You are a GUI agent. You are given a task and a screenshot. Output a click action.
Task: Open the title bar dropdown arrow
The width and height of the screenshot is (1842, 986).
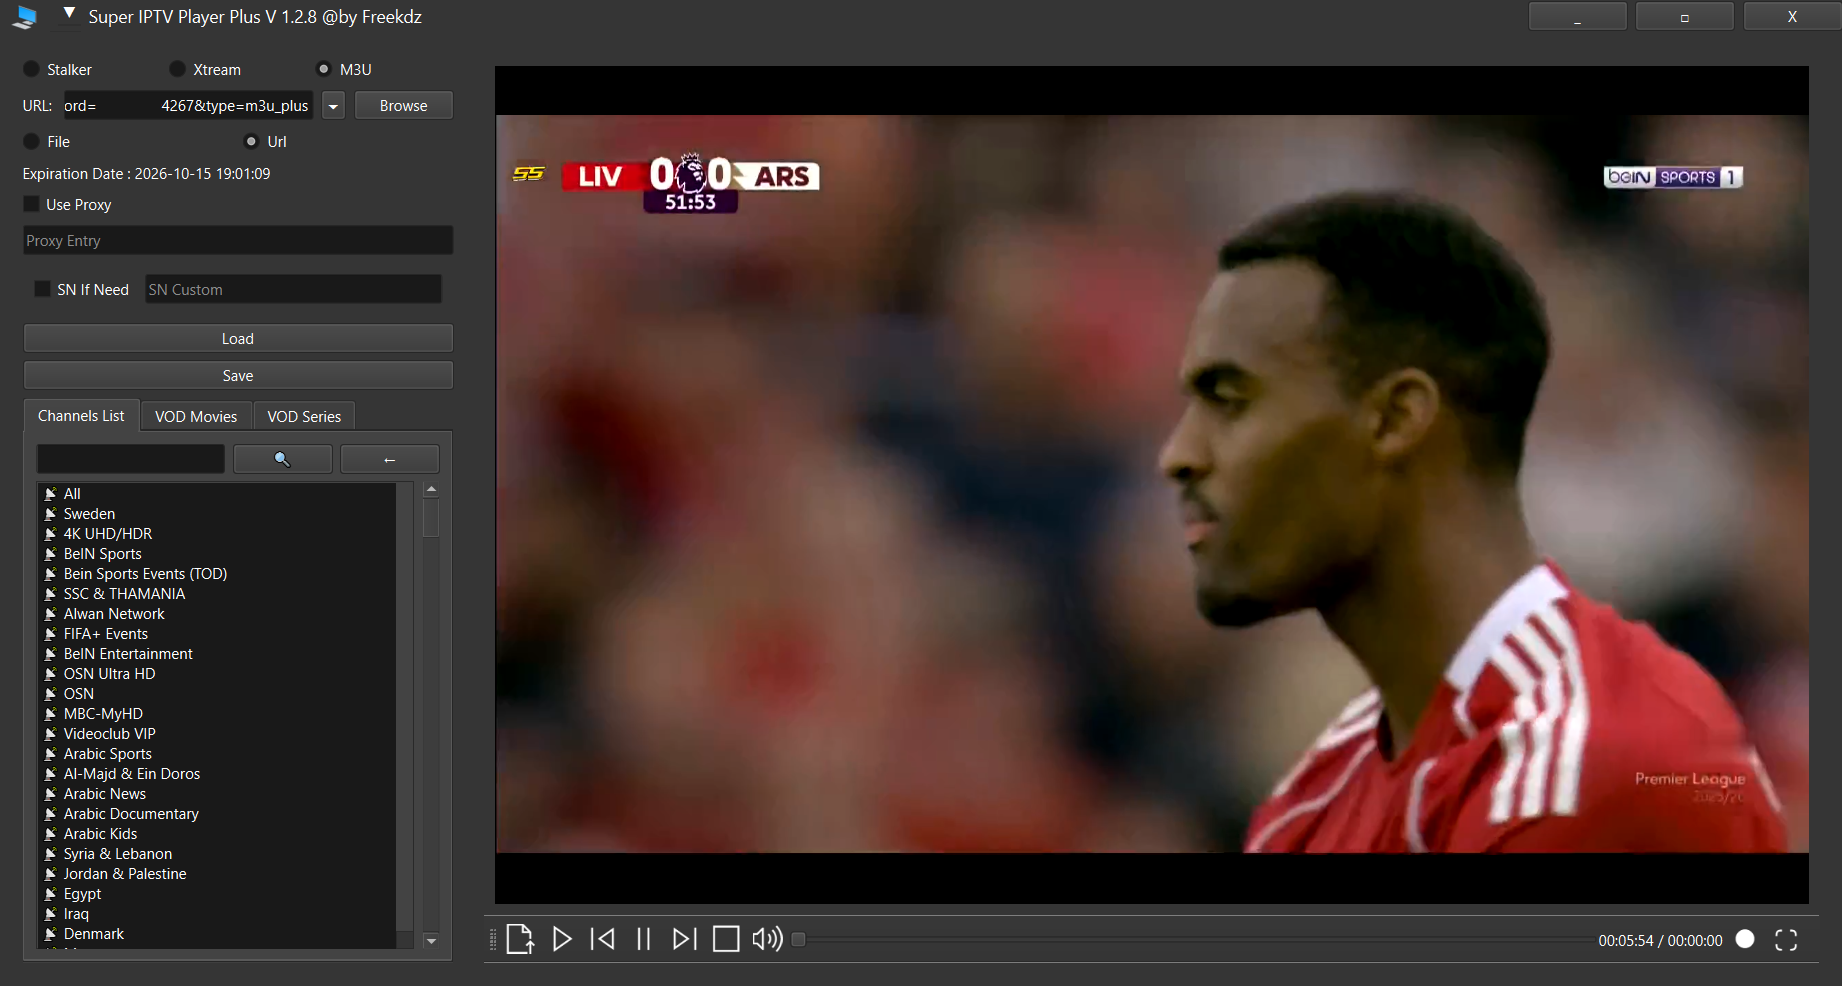coord(69,14)
